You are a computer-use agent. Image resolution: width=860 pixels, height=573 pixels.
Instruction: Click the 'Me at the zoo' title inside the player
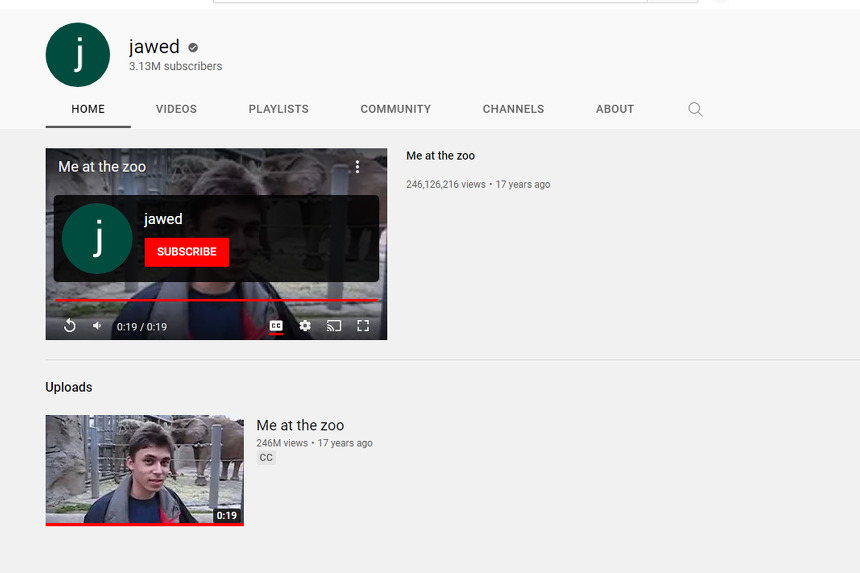[102, 167]
